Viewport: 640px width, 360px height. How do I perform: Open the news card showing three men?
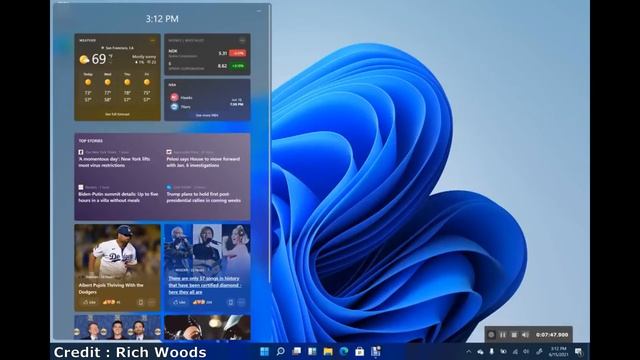[118, 327]
